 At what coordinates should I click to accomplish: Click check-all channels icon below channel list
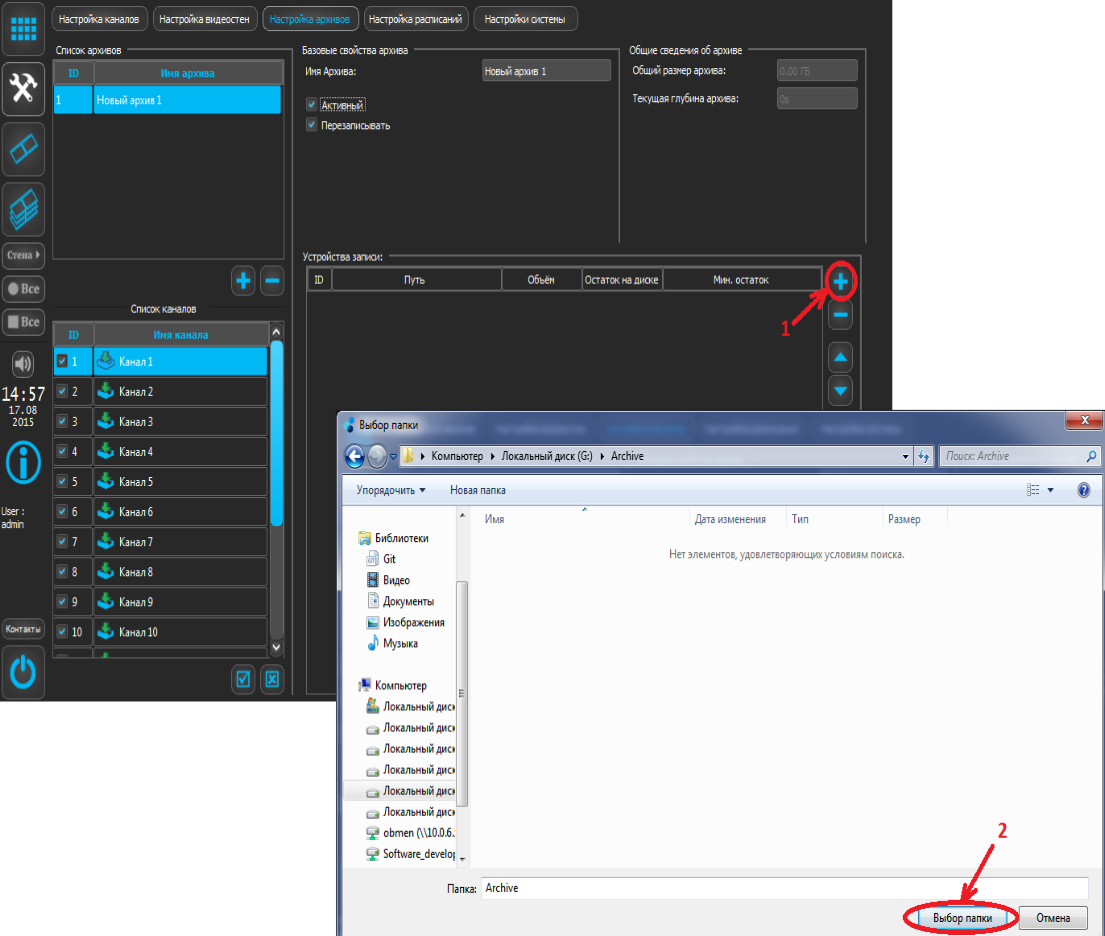[x=242, y=679]
